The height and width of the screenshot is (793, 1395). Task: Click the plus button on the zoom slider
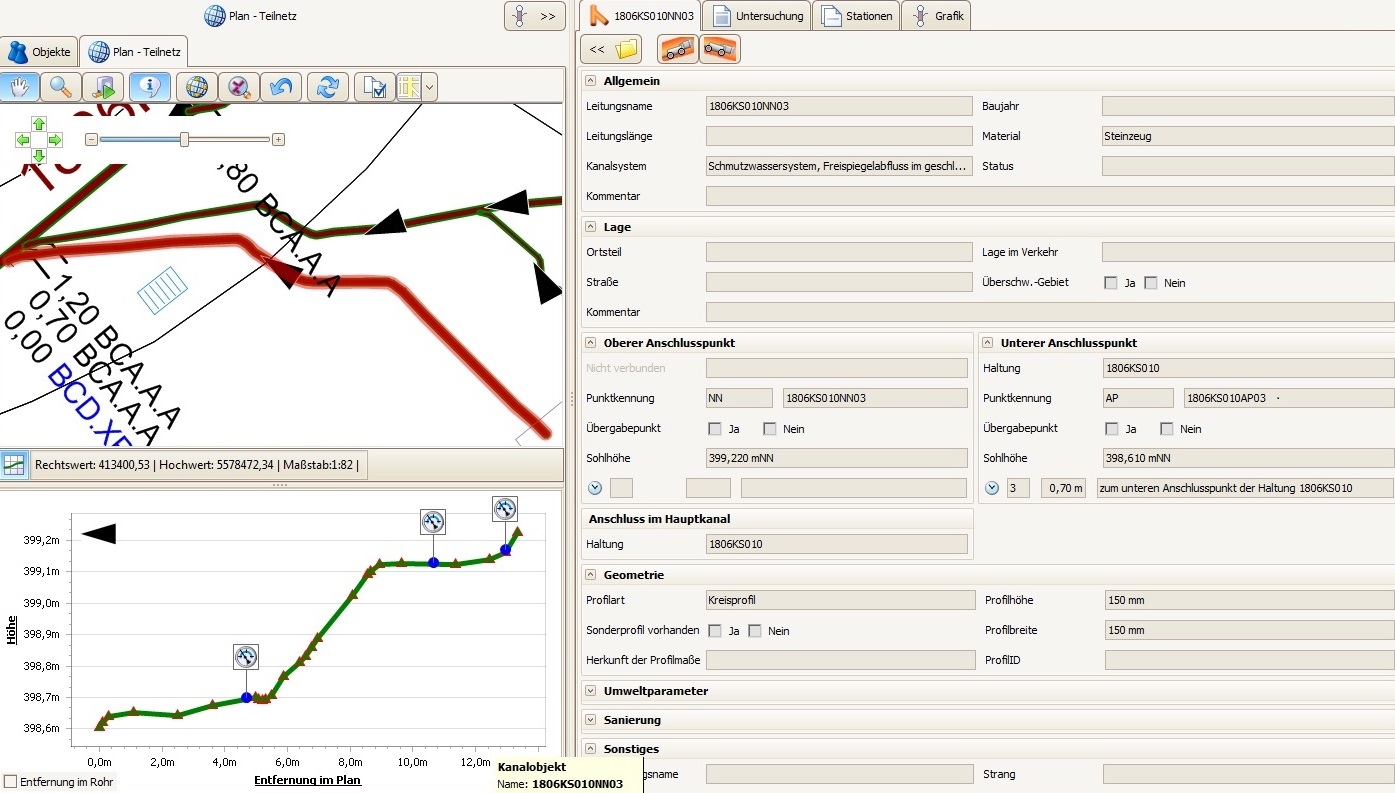pos(279,140)
